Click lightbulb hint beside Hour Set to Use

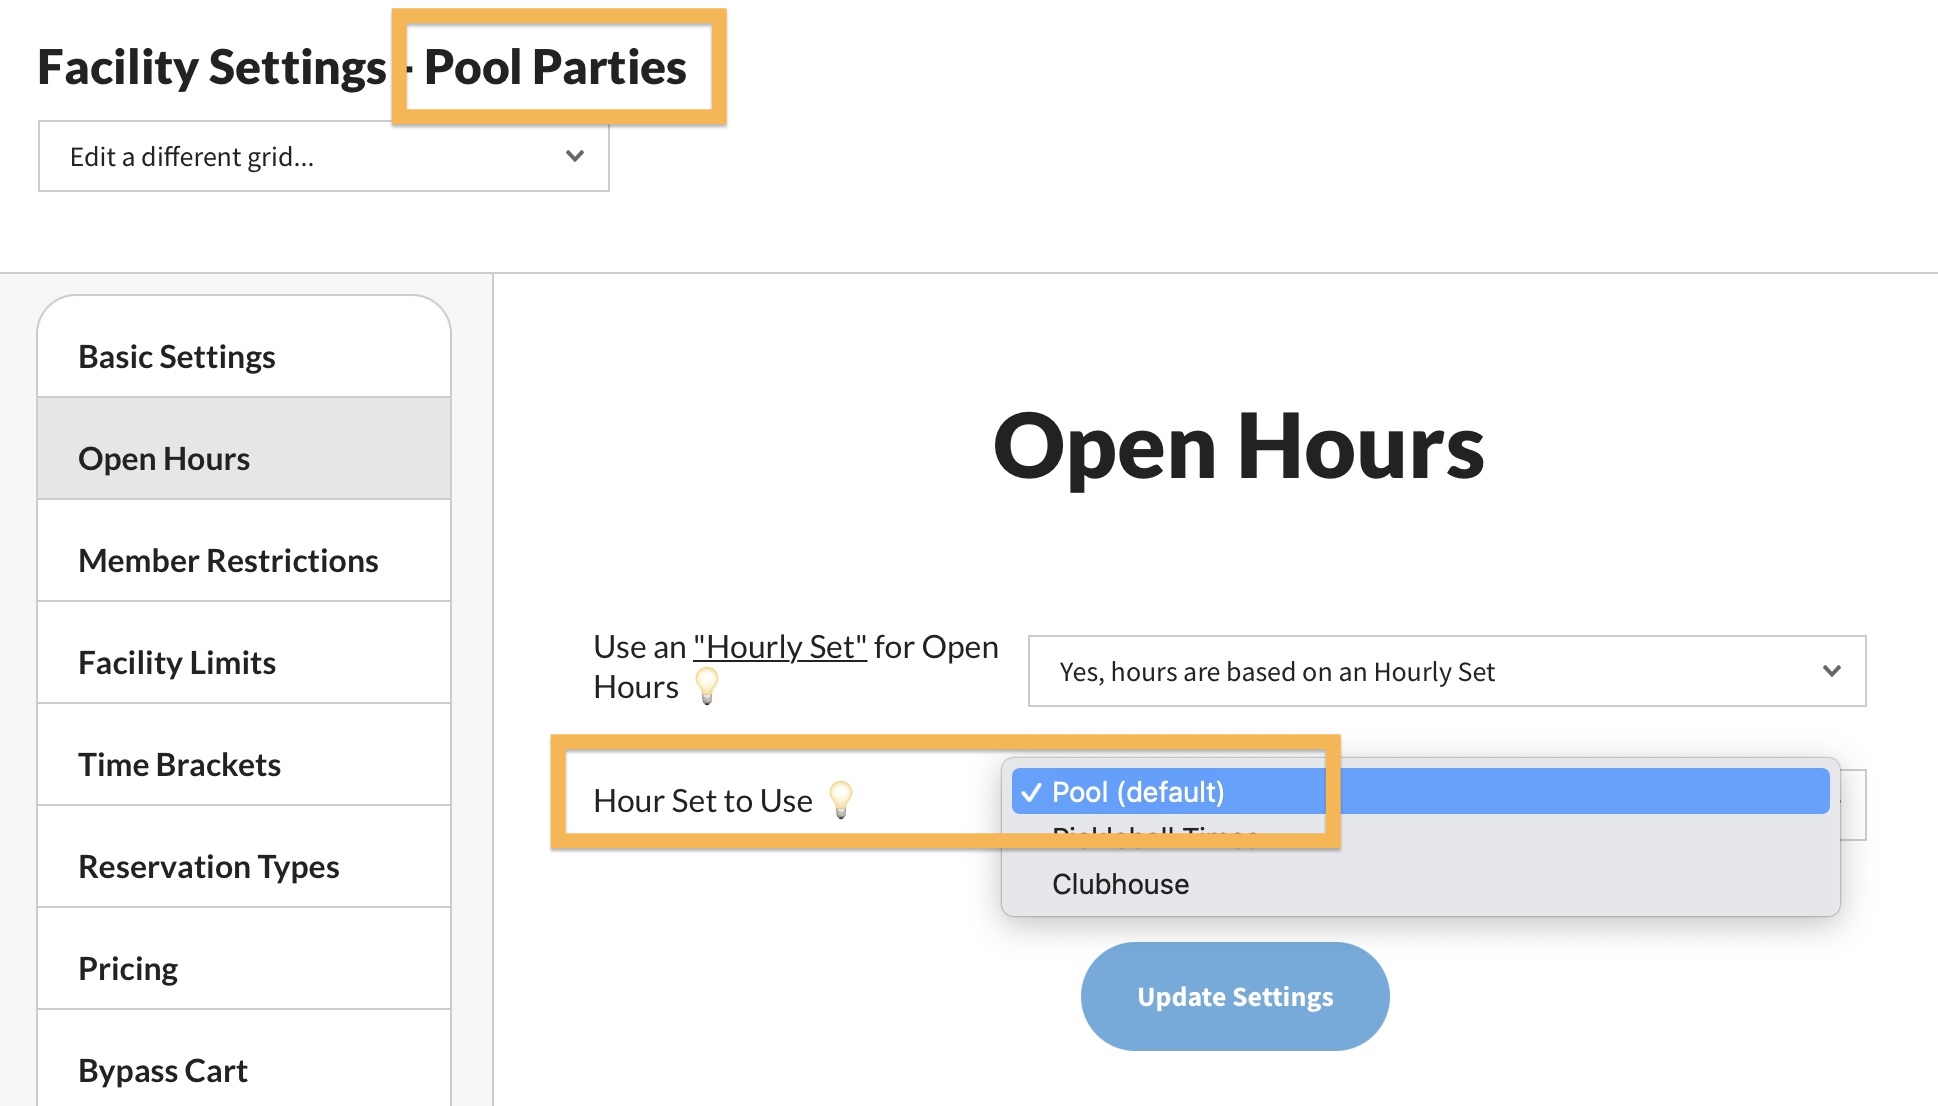[x=841, y=800]
